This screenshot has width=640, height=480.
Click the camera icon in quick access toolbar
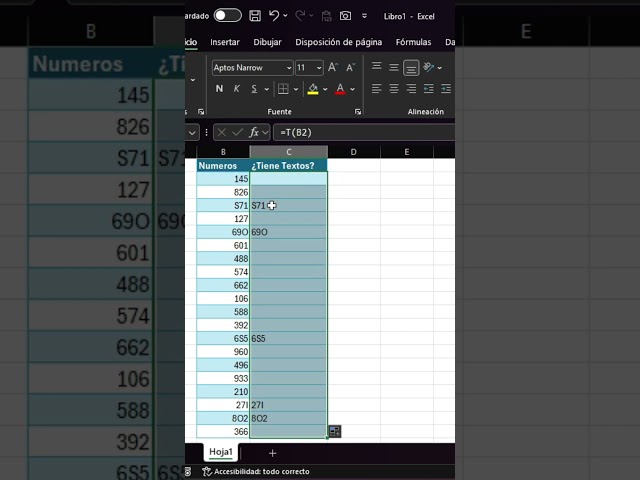[x=345, y=16]
